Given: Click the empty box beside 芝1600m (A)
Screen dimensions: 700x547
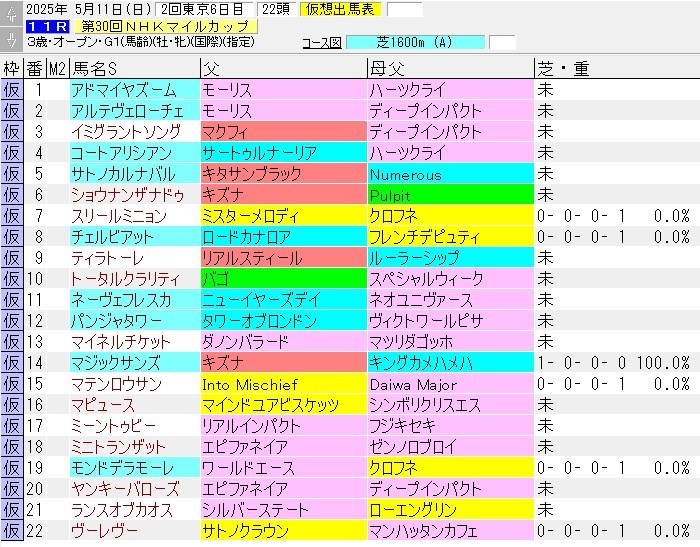Looking at the screenshot, I should (502, 43).
